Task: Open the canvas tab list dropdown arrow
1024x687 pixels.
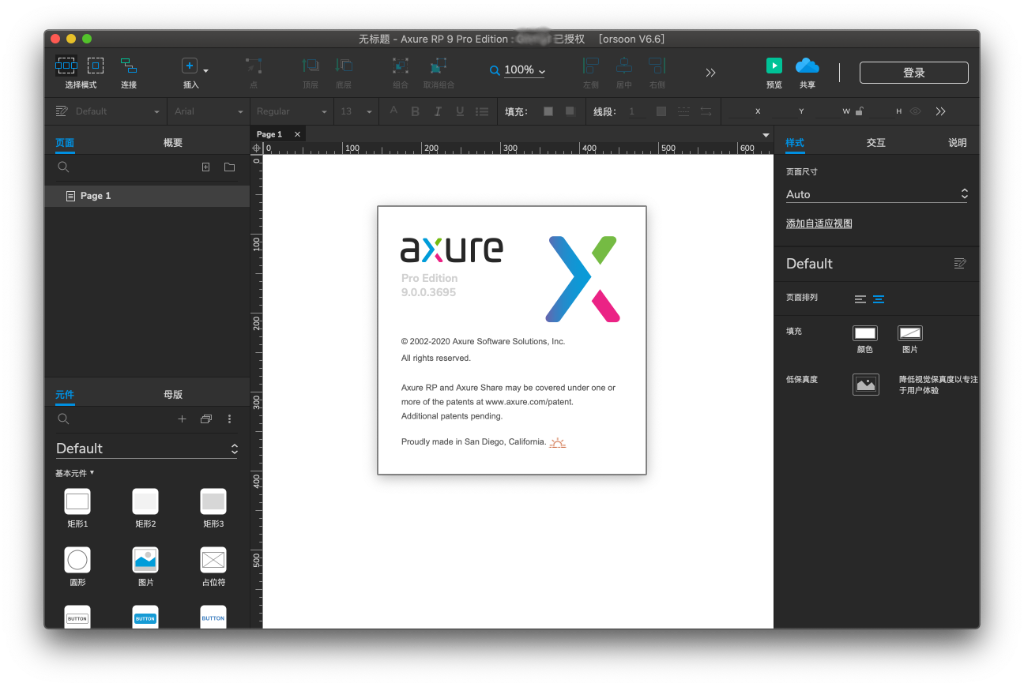Action: pyautogui.click(x=765, y=135)
